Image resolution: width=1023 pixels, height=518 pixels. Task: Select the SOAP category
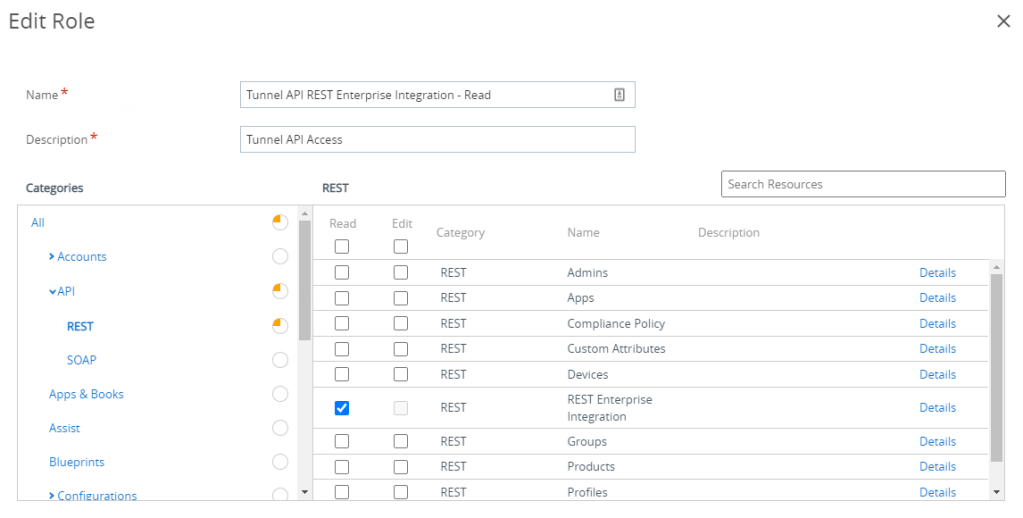coord(81,360)
